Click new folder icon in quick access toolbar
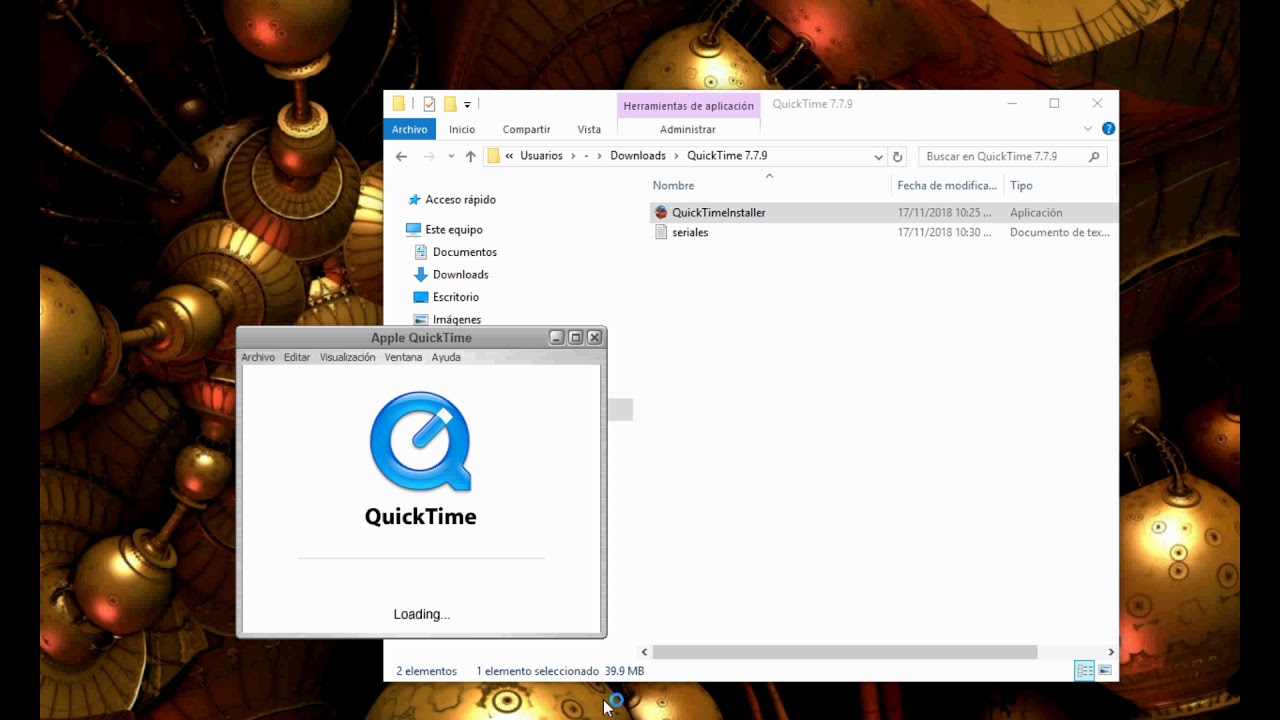The width and height of the screenshot is (1280, 720). click(x=450, y=104)
